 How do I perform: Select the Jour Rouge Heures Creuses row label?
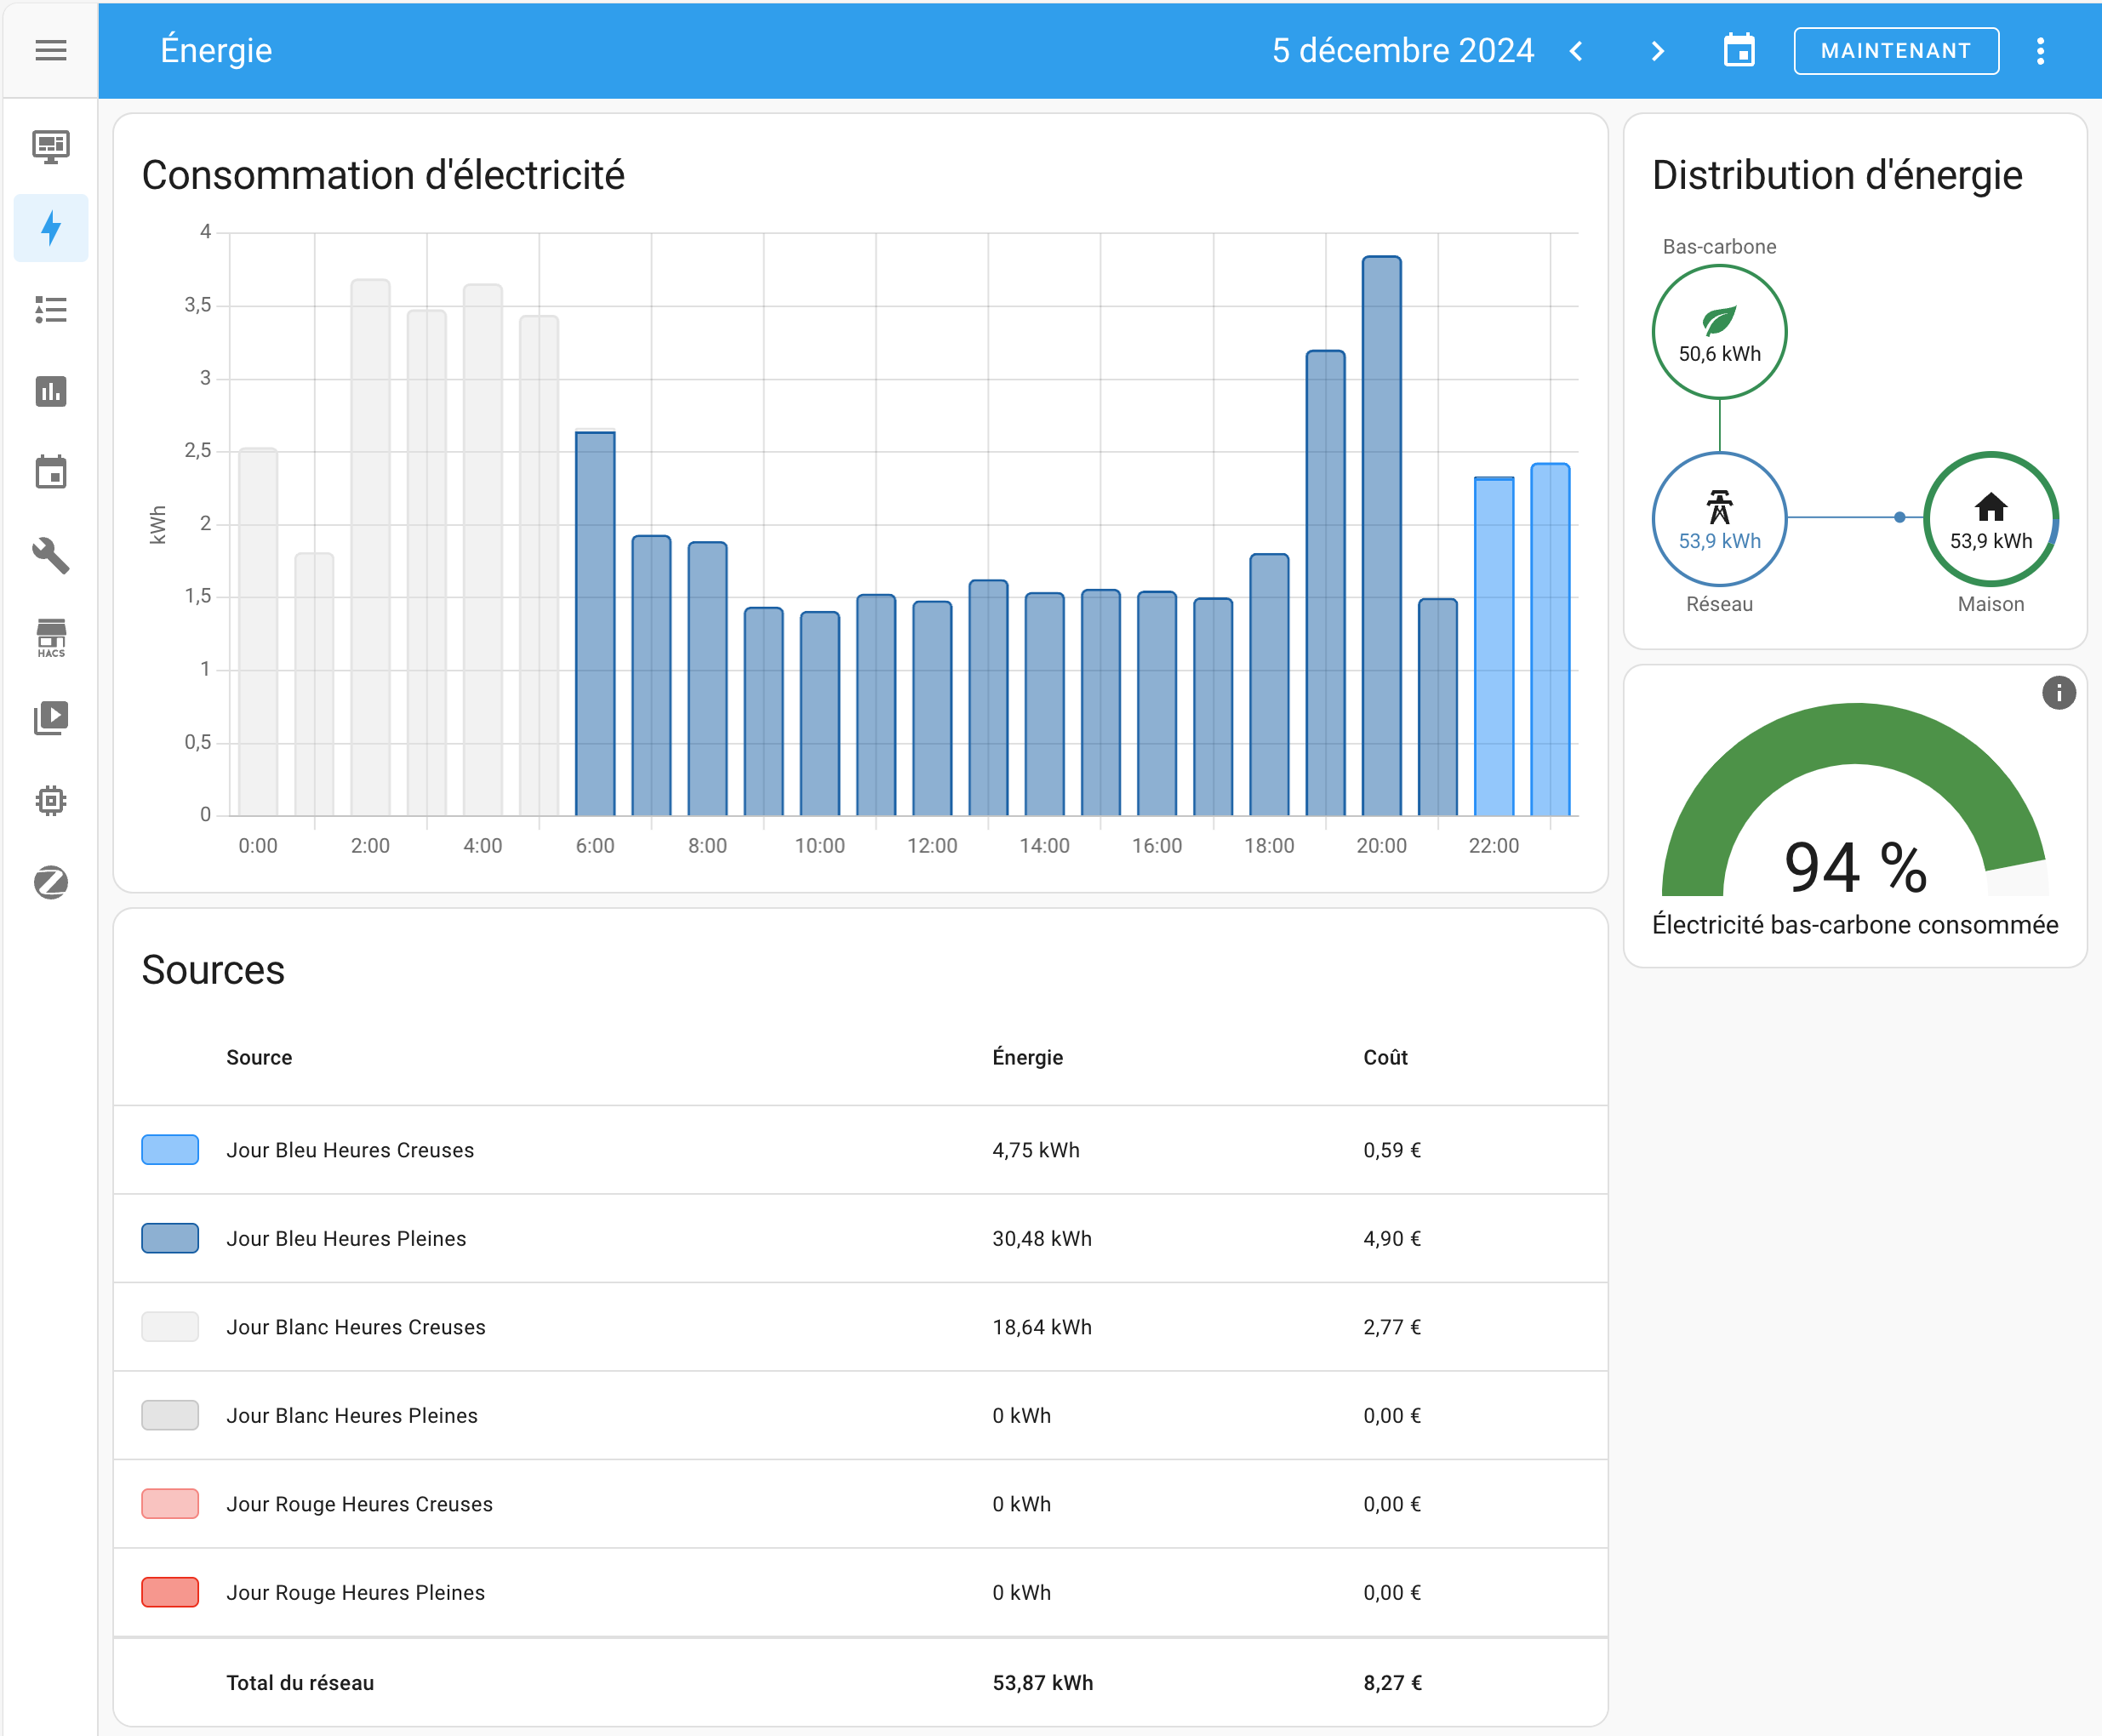tap(359, 1504)
